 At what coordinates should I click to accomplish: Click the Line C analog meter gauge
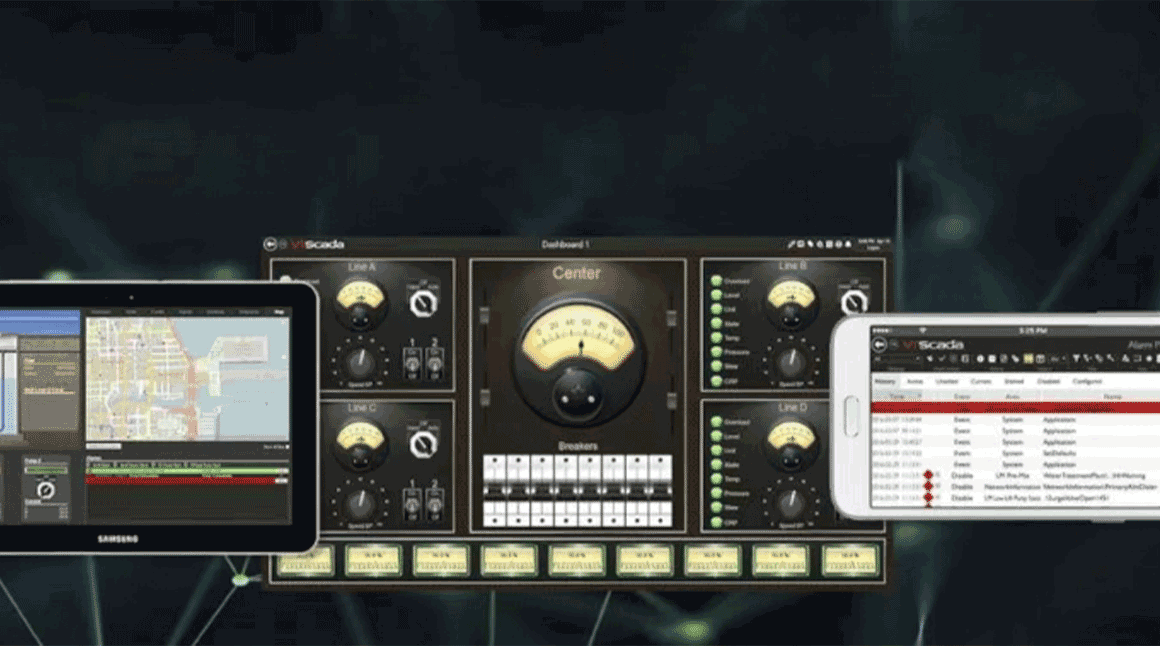[x=360, y=445]
